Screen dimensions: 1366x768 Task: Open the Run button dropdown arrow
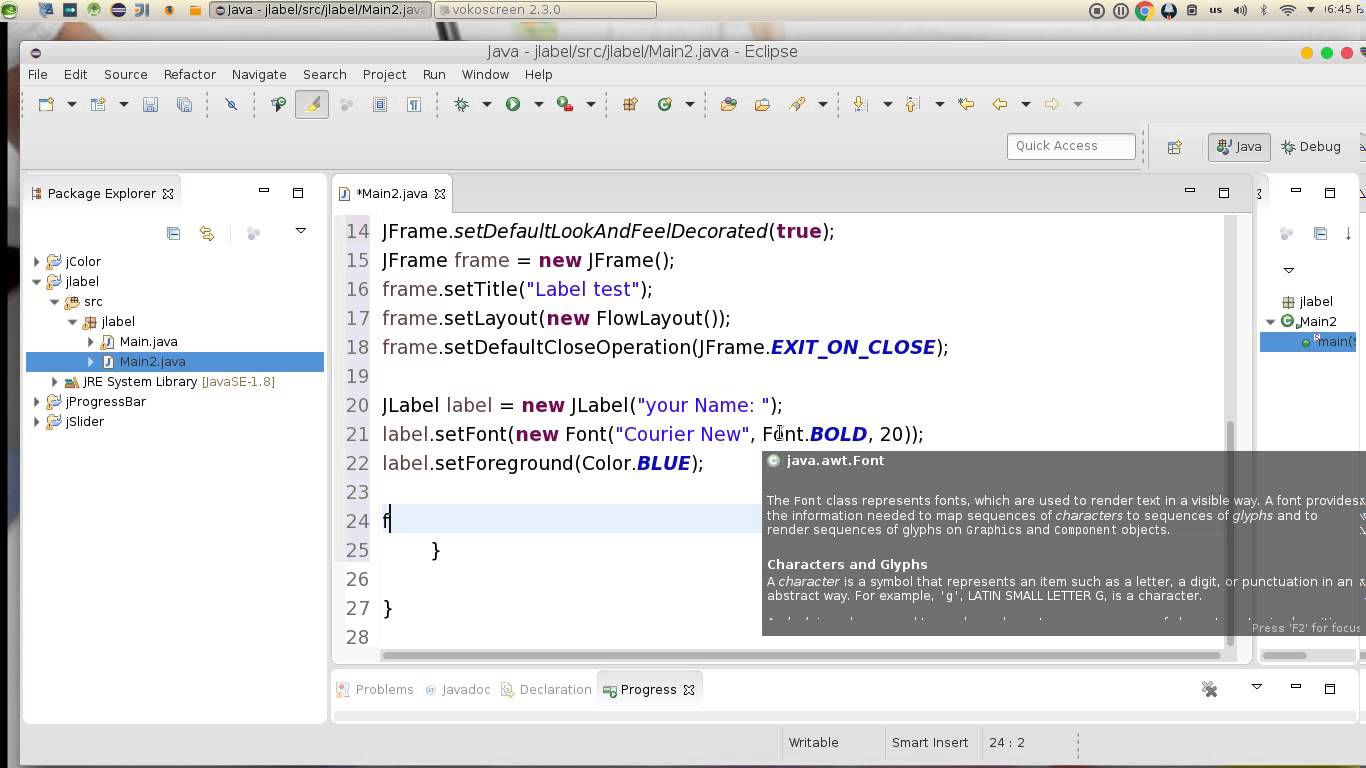(x=538, y=104)
